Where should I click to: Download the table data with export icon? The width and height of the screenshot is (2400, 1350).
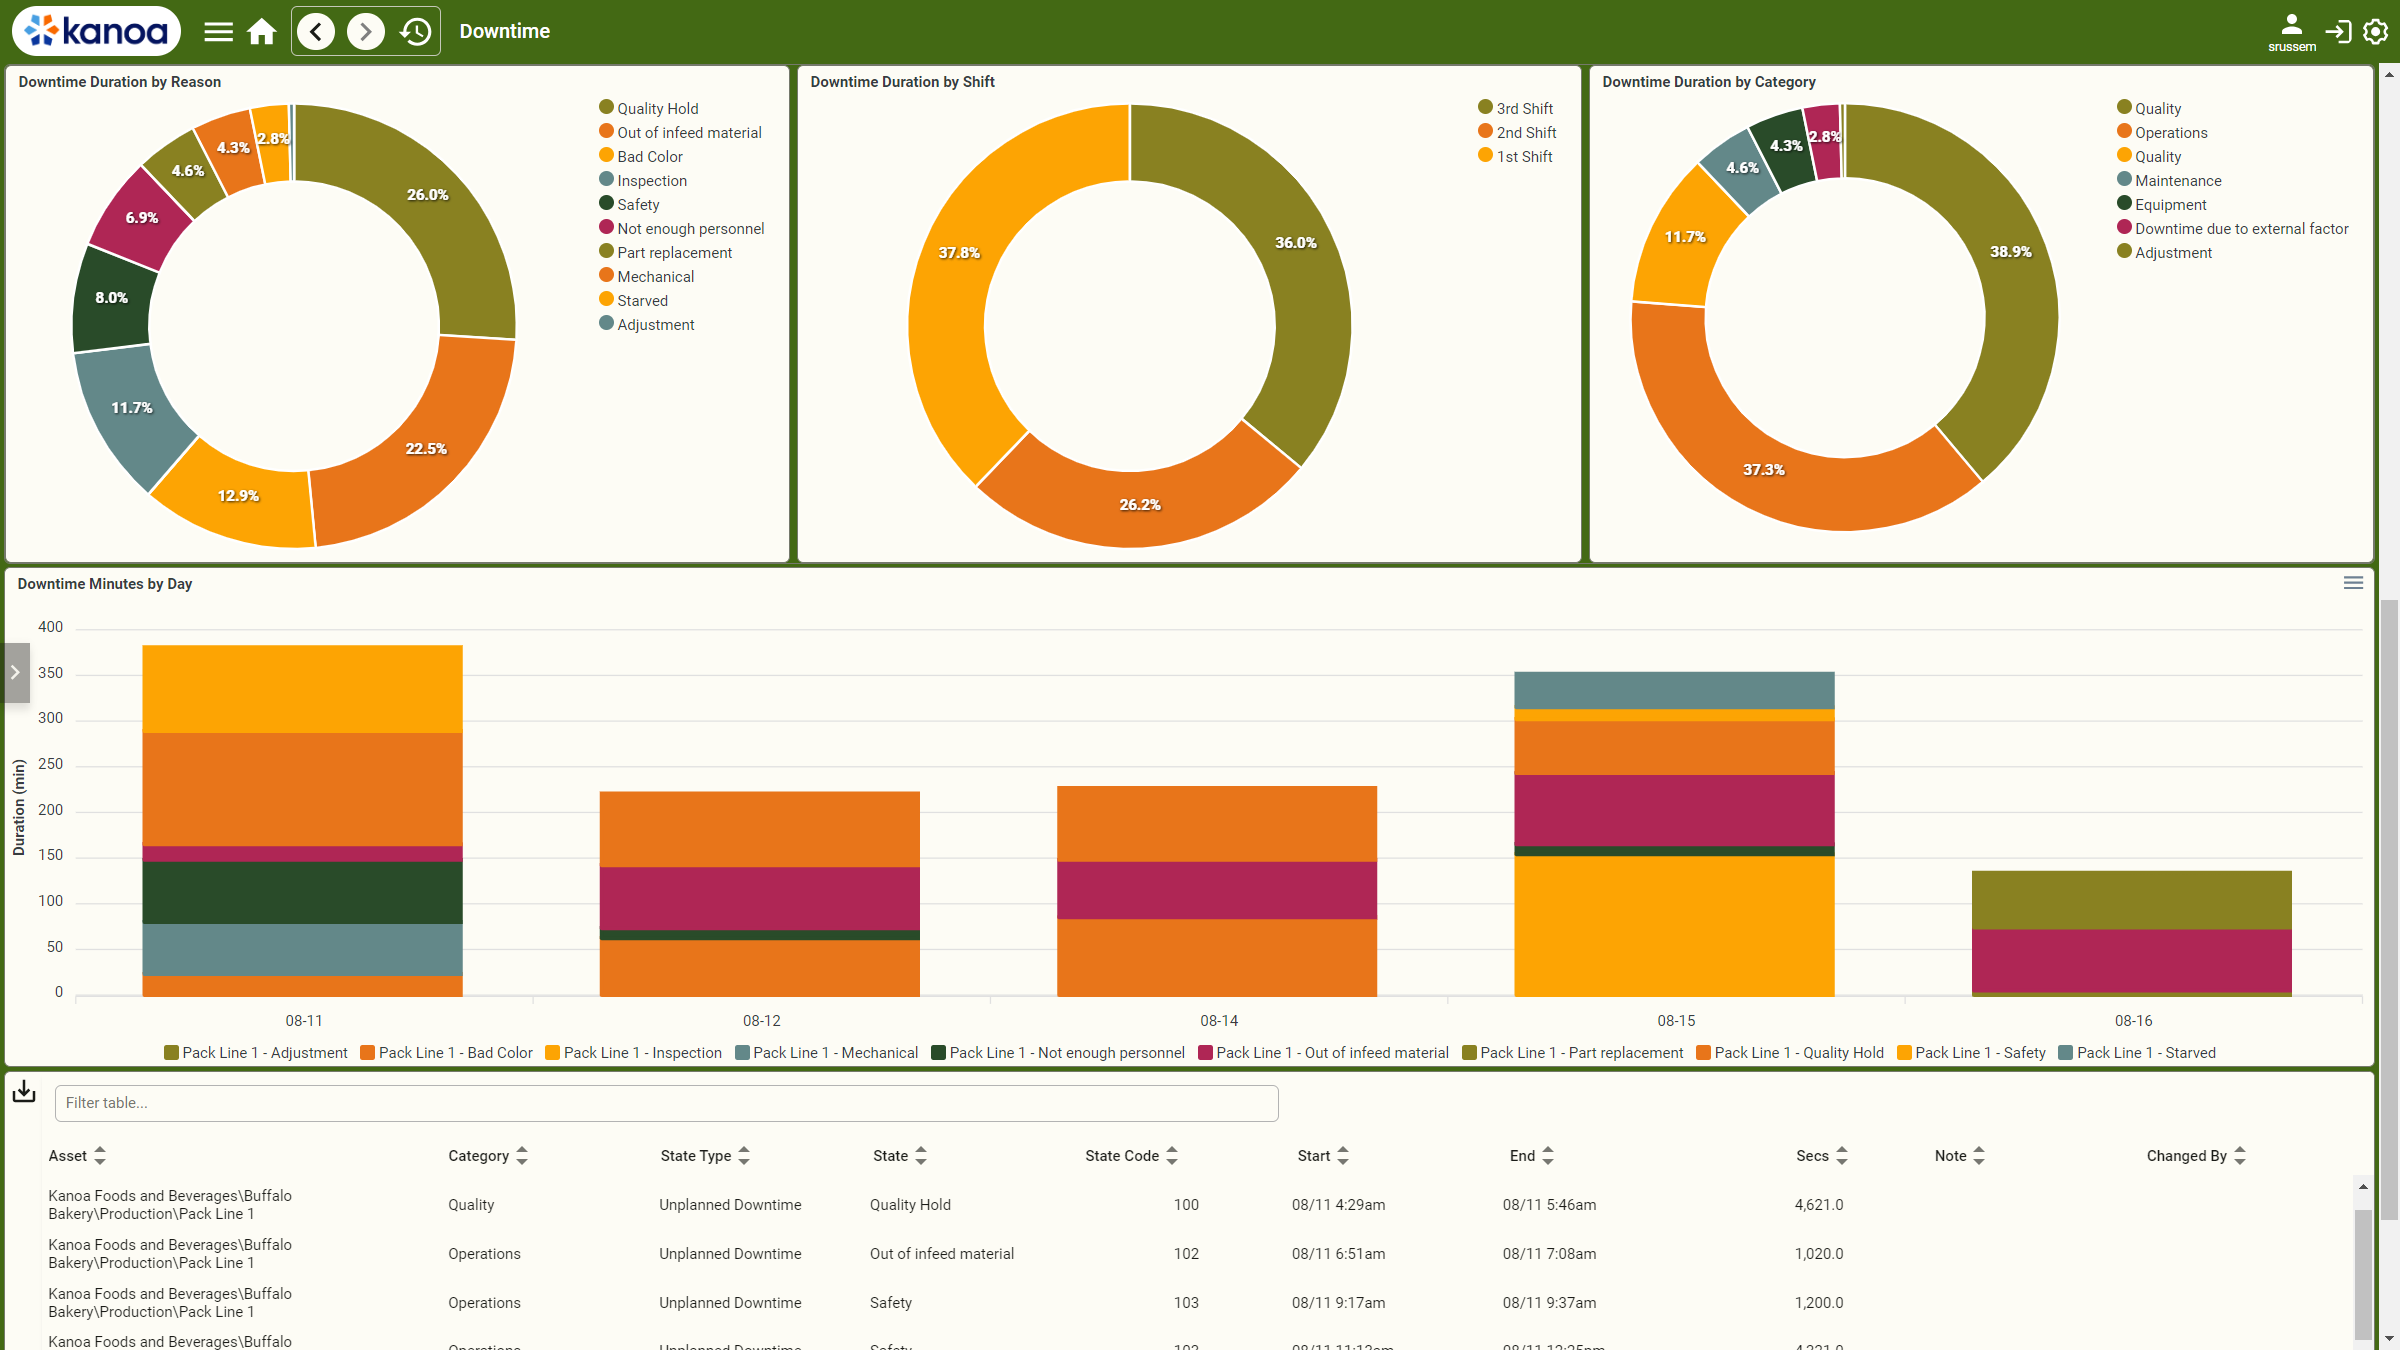pyautogui.click(x=24, y=1092)
